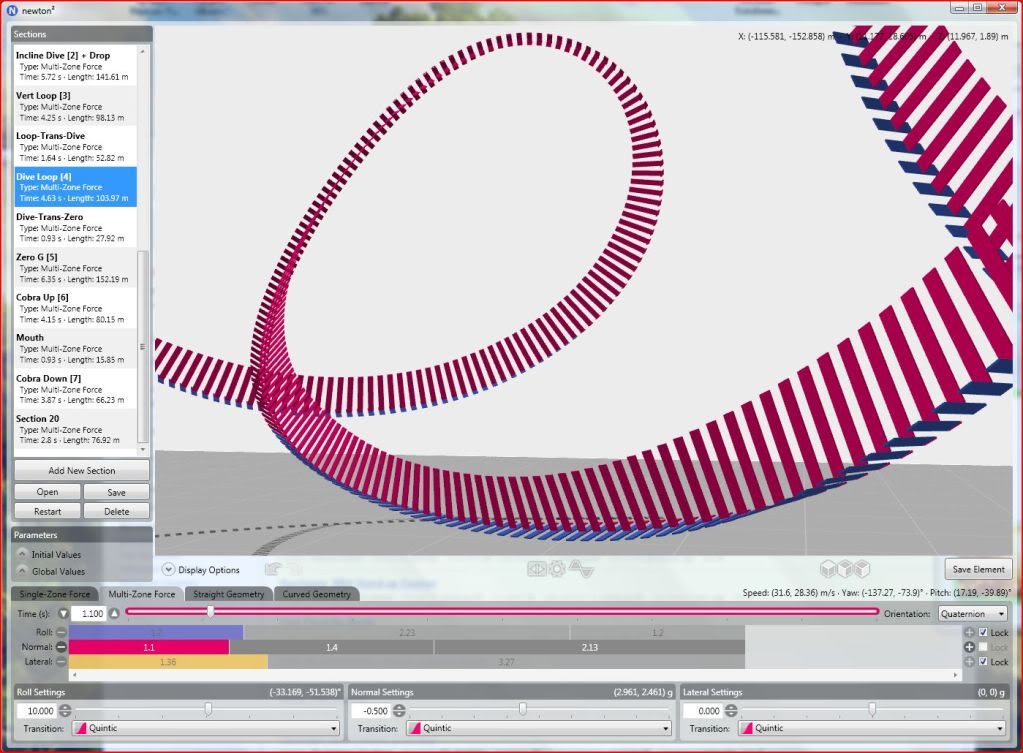Click the Open button
1023x753 pixels.
coord(48,492)
